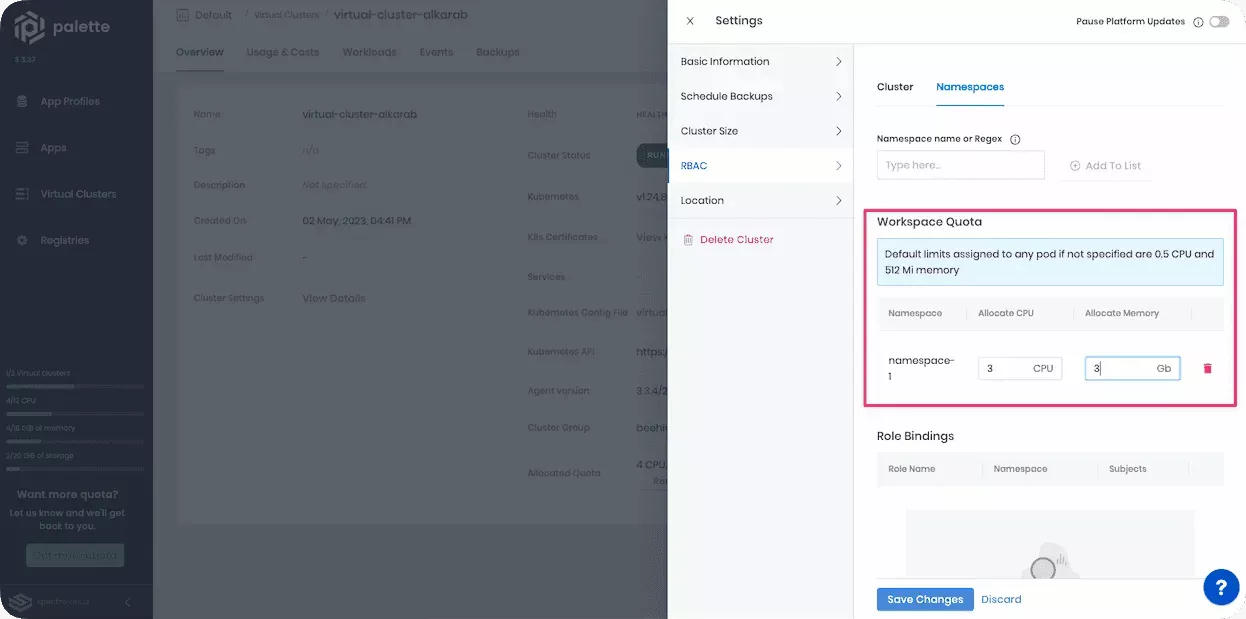Open Apps in sidebar
This screenshot has width=1246, height=619.
tap(53, 148)
